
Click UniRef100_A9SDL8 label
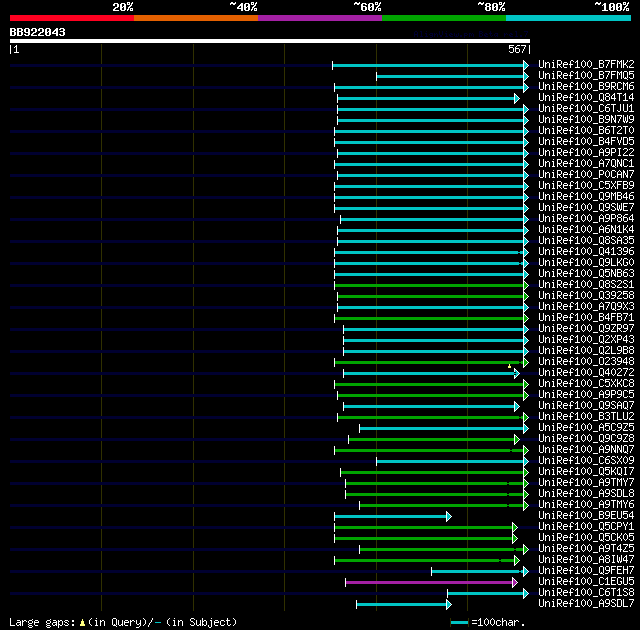(x=586, y=494)
